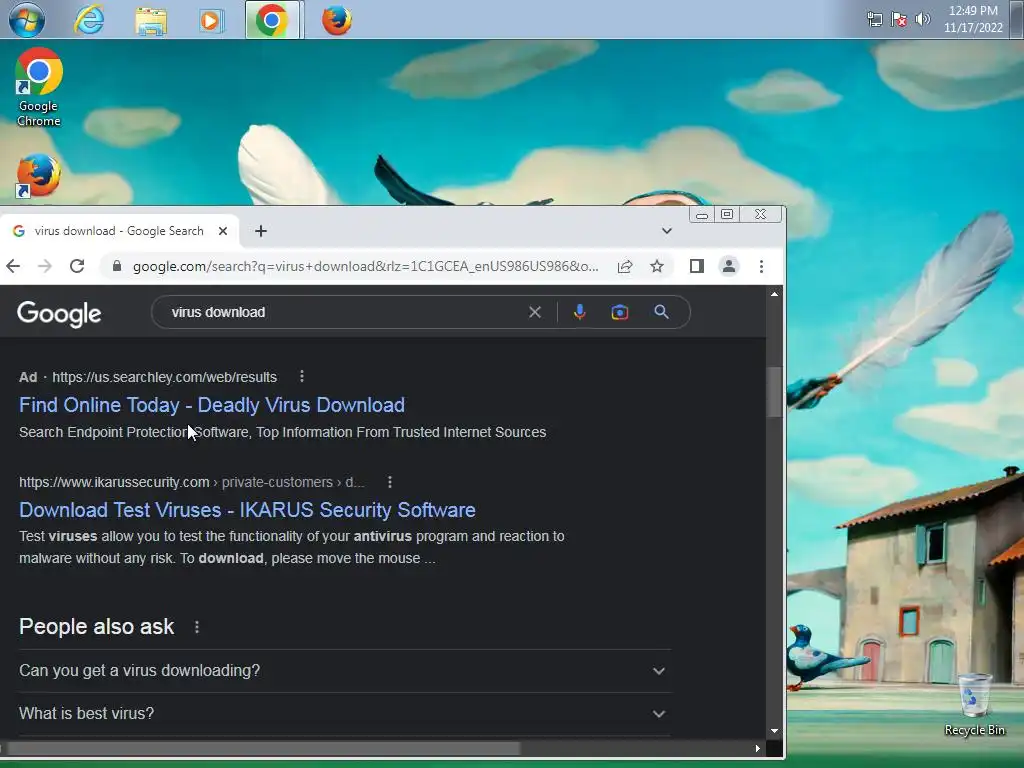Click the network tray icon
Image resolution: width=1024 pixels, height=768 pixels.
click(x=874, y=19)
